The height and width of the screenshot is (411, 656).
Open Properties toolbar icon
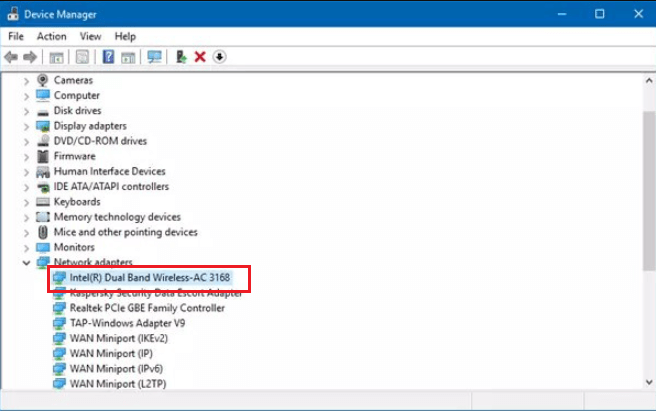82,57
